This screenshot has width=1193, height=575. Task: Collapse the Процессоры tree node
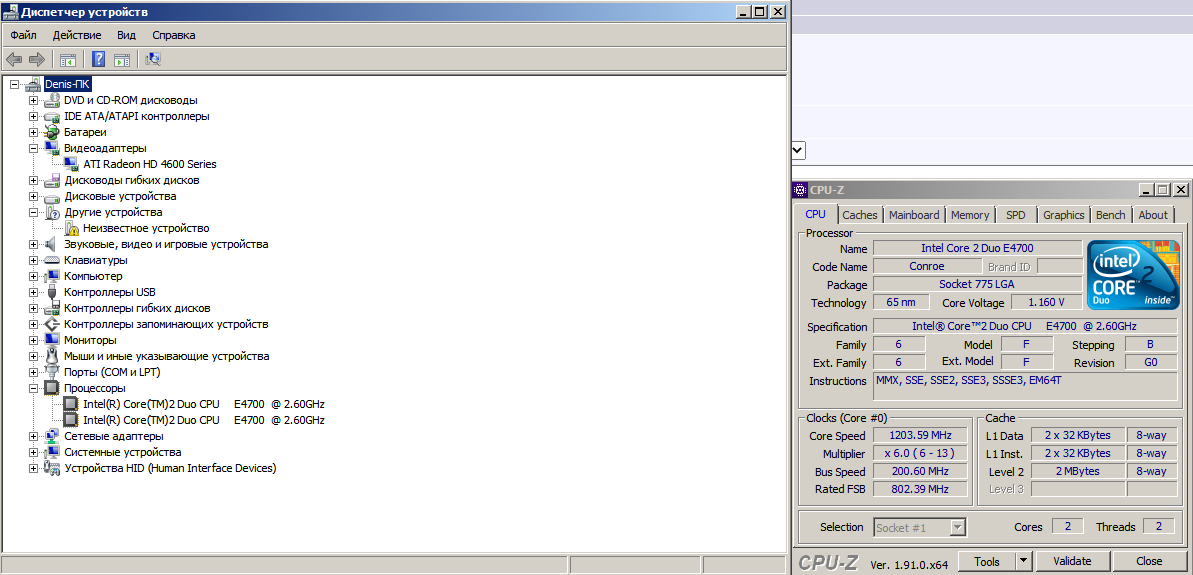point(33,388)
